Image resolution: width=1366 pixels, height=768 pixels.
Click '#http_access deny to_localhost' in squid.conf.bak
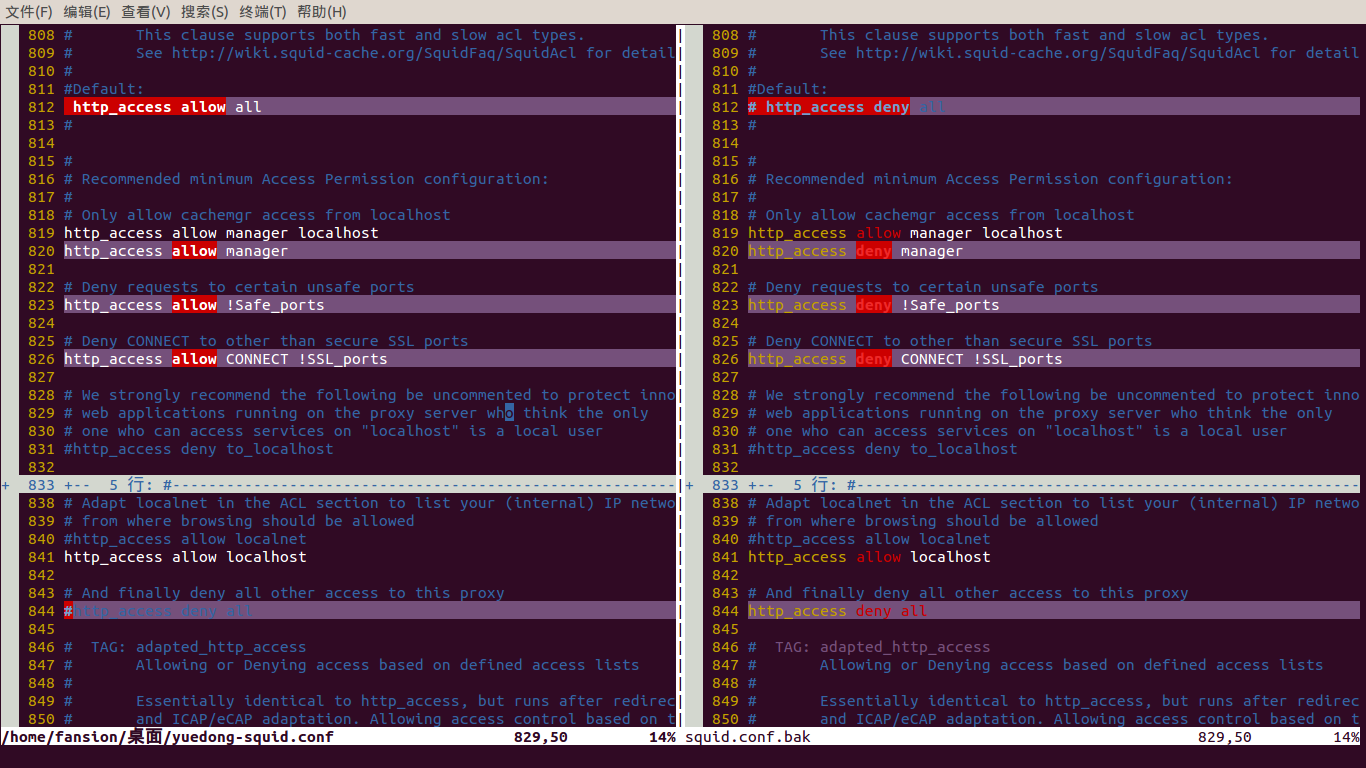[x=883, y=449]
